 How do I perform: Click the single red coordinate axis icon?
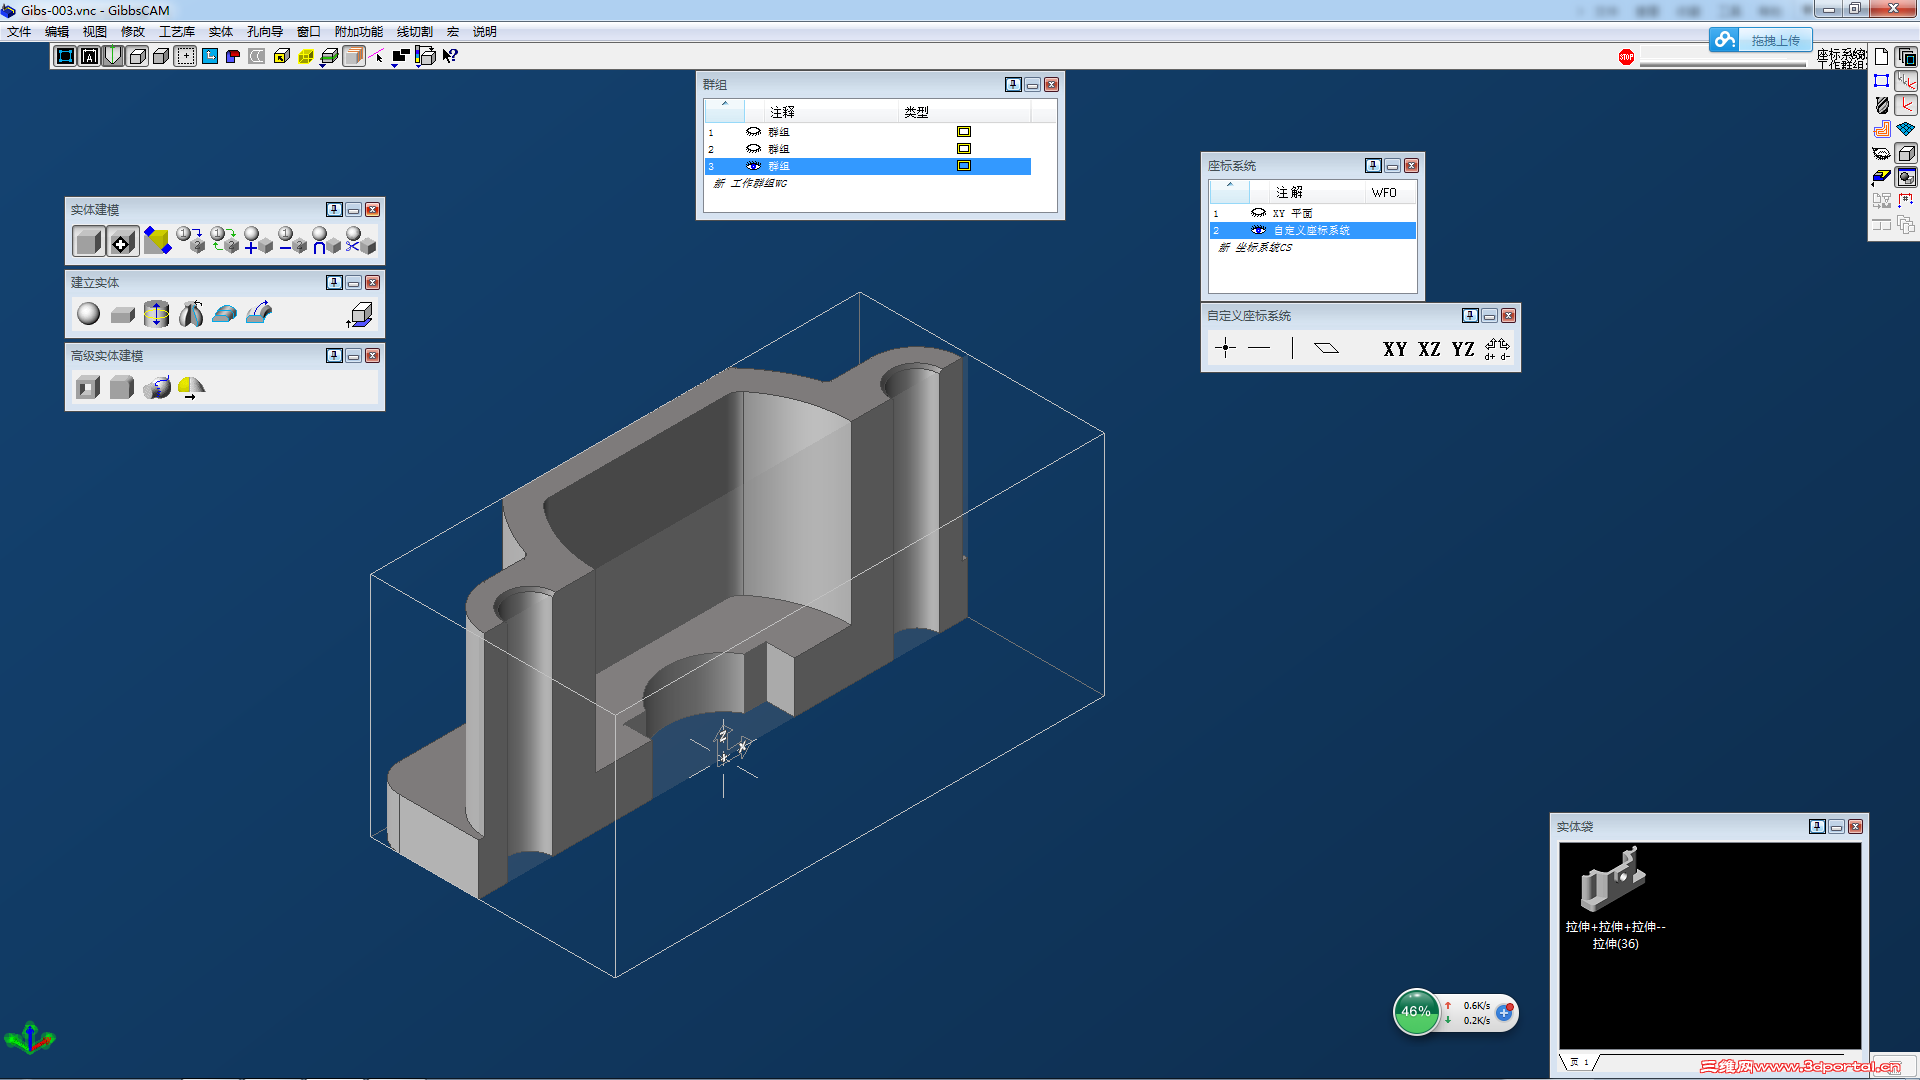[x=1906, y=105]
